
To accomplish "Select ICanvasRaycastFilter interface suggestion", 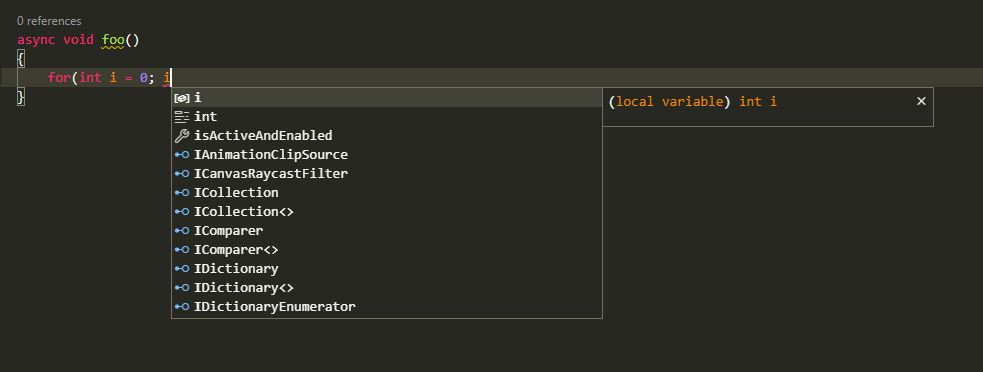I will click(387, 174).
